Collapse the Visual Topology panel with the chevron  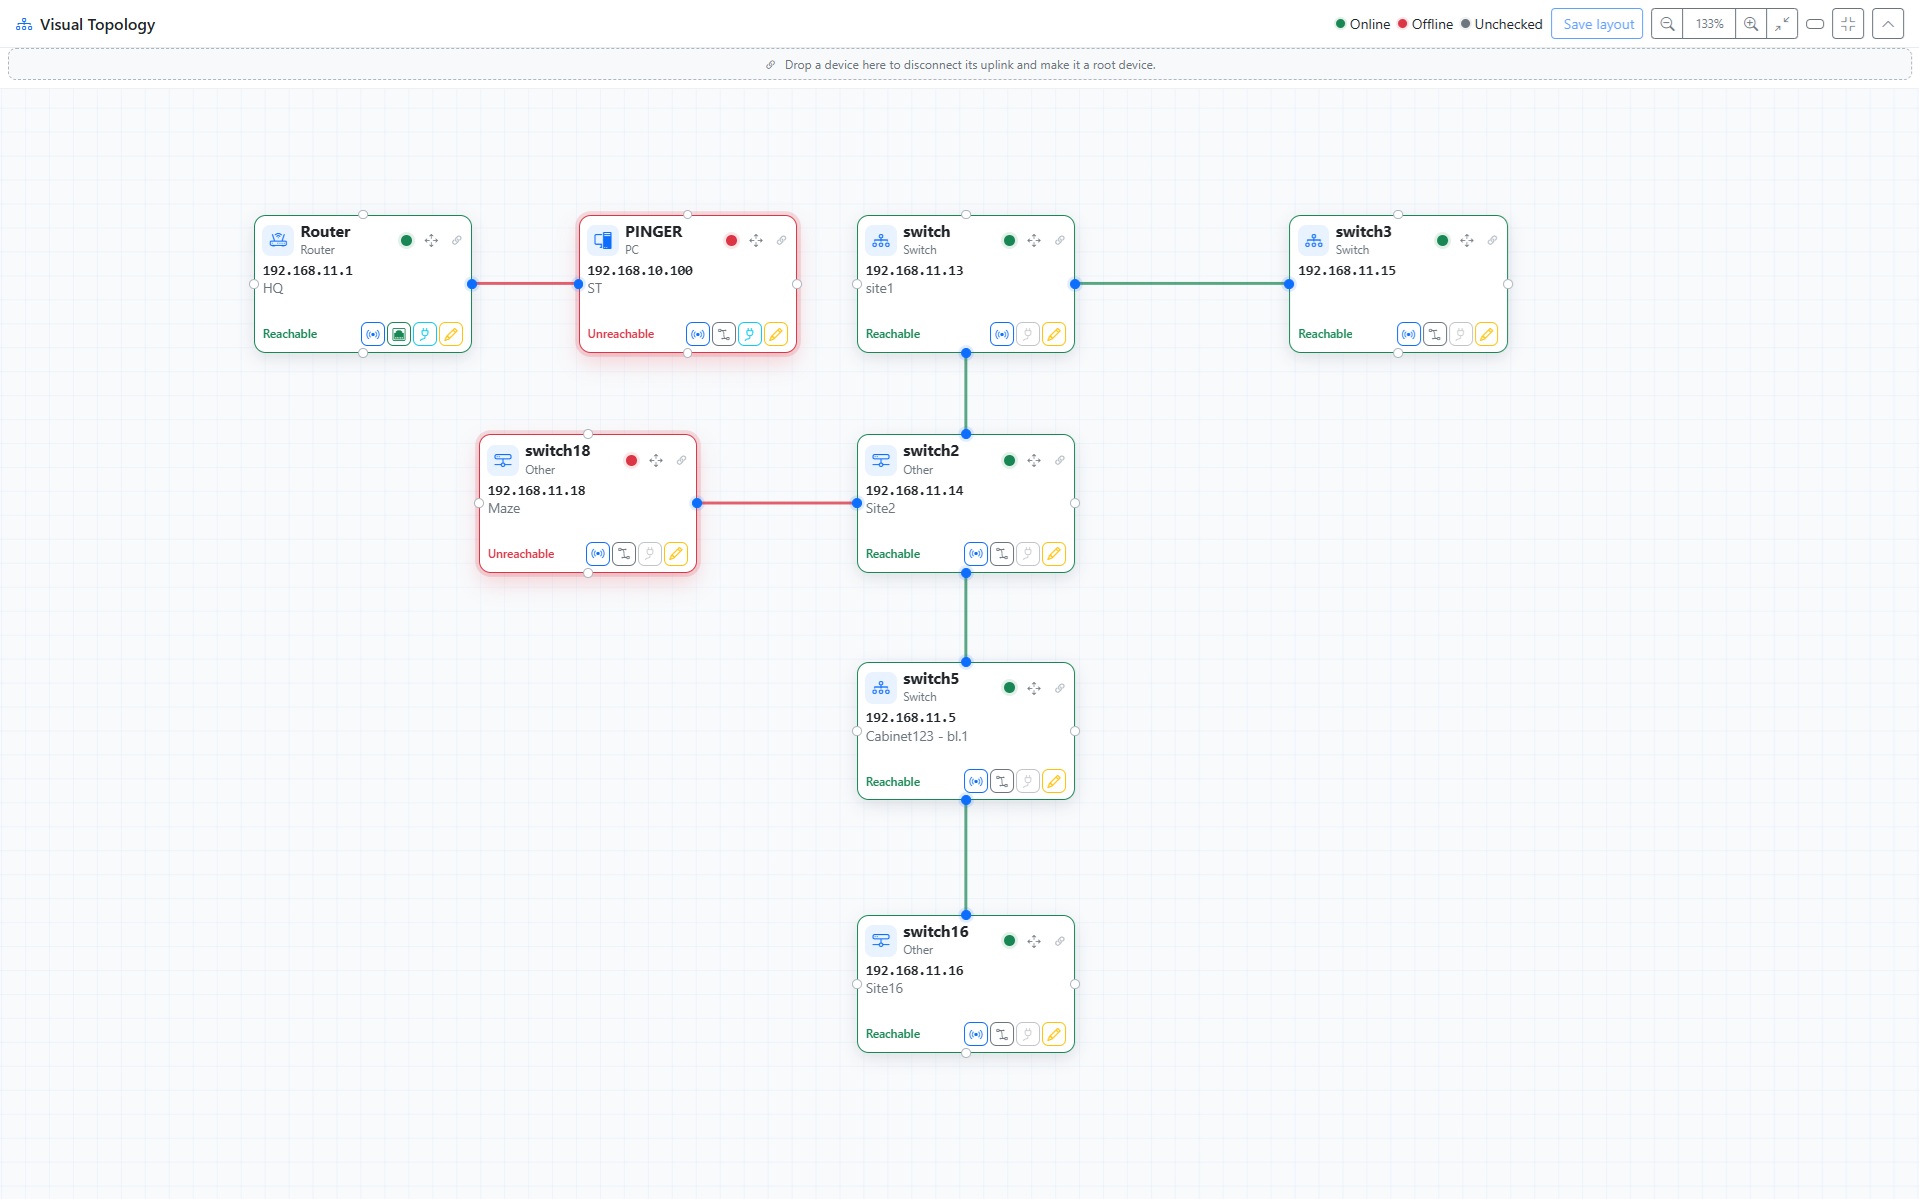(1888, 24)
